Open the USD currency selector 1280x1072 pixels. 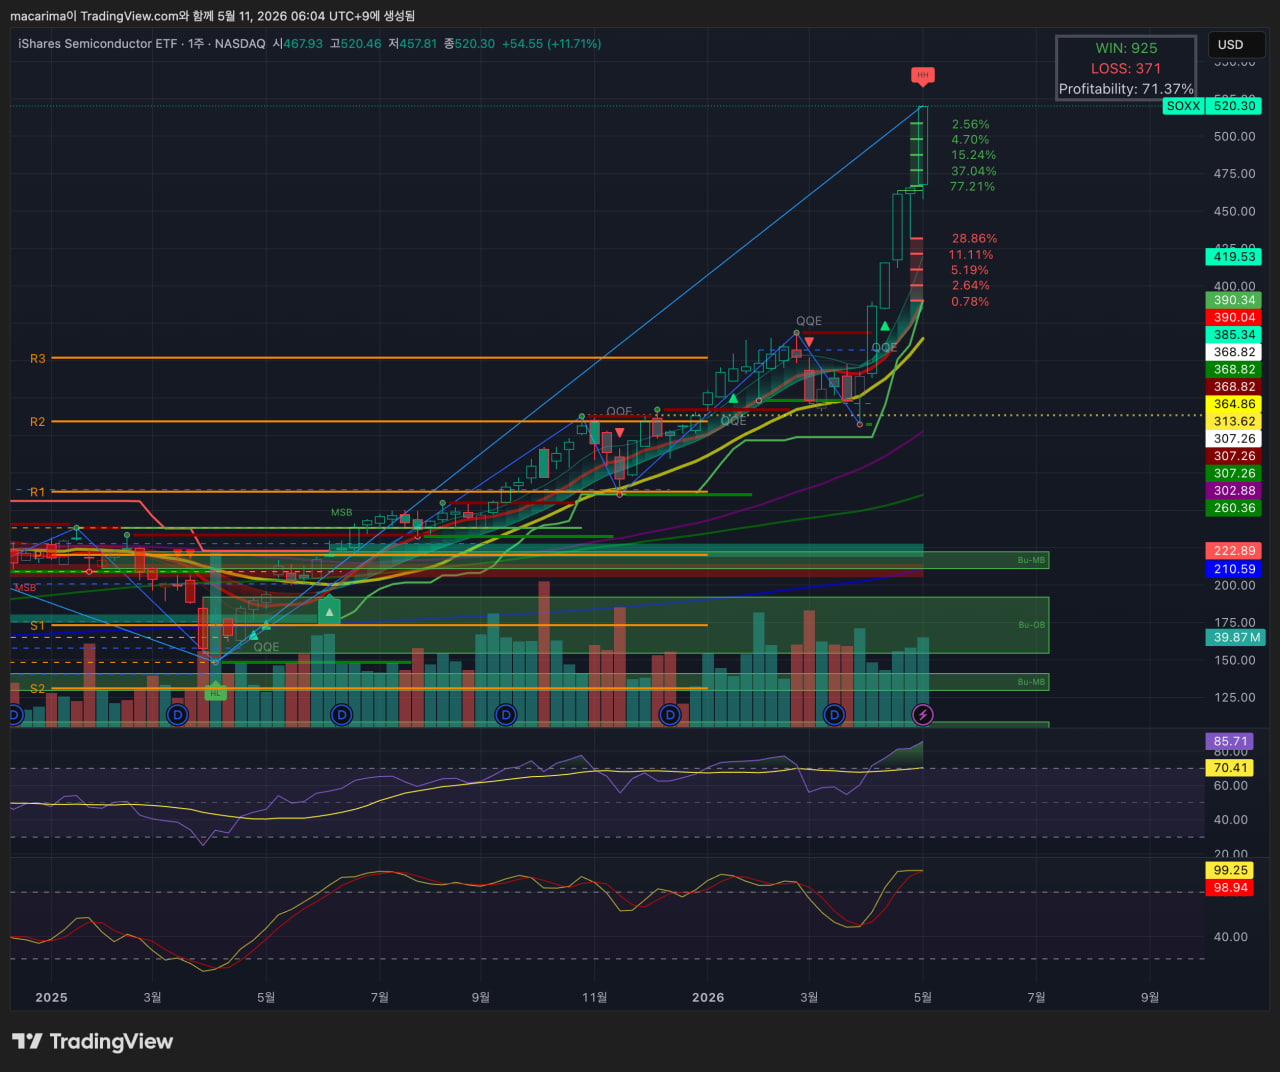1236,45
